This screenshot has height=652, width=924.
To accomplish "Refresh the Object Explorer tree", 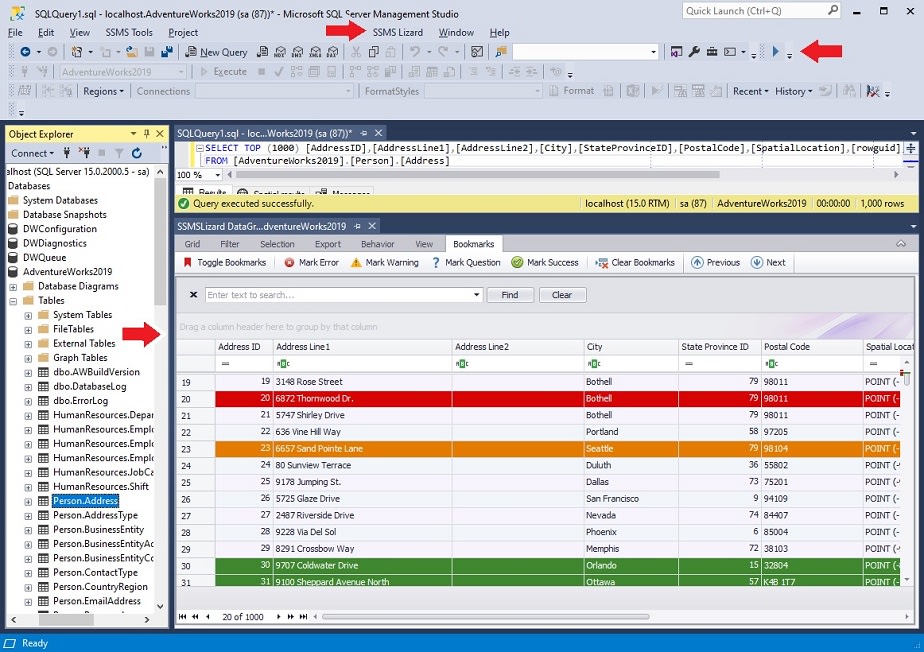I will point(137,153).
